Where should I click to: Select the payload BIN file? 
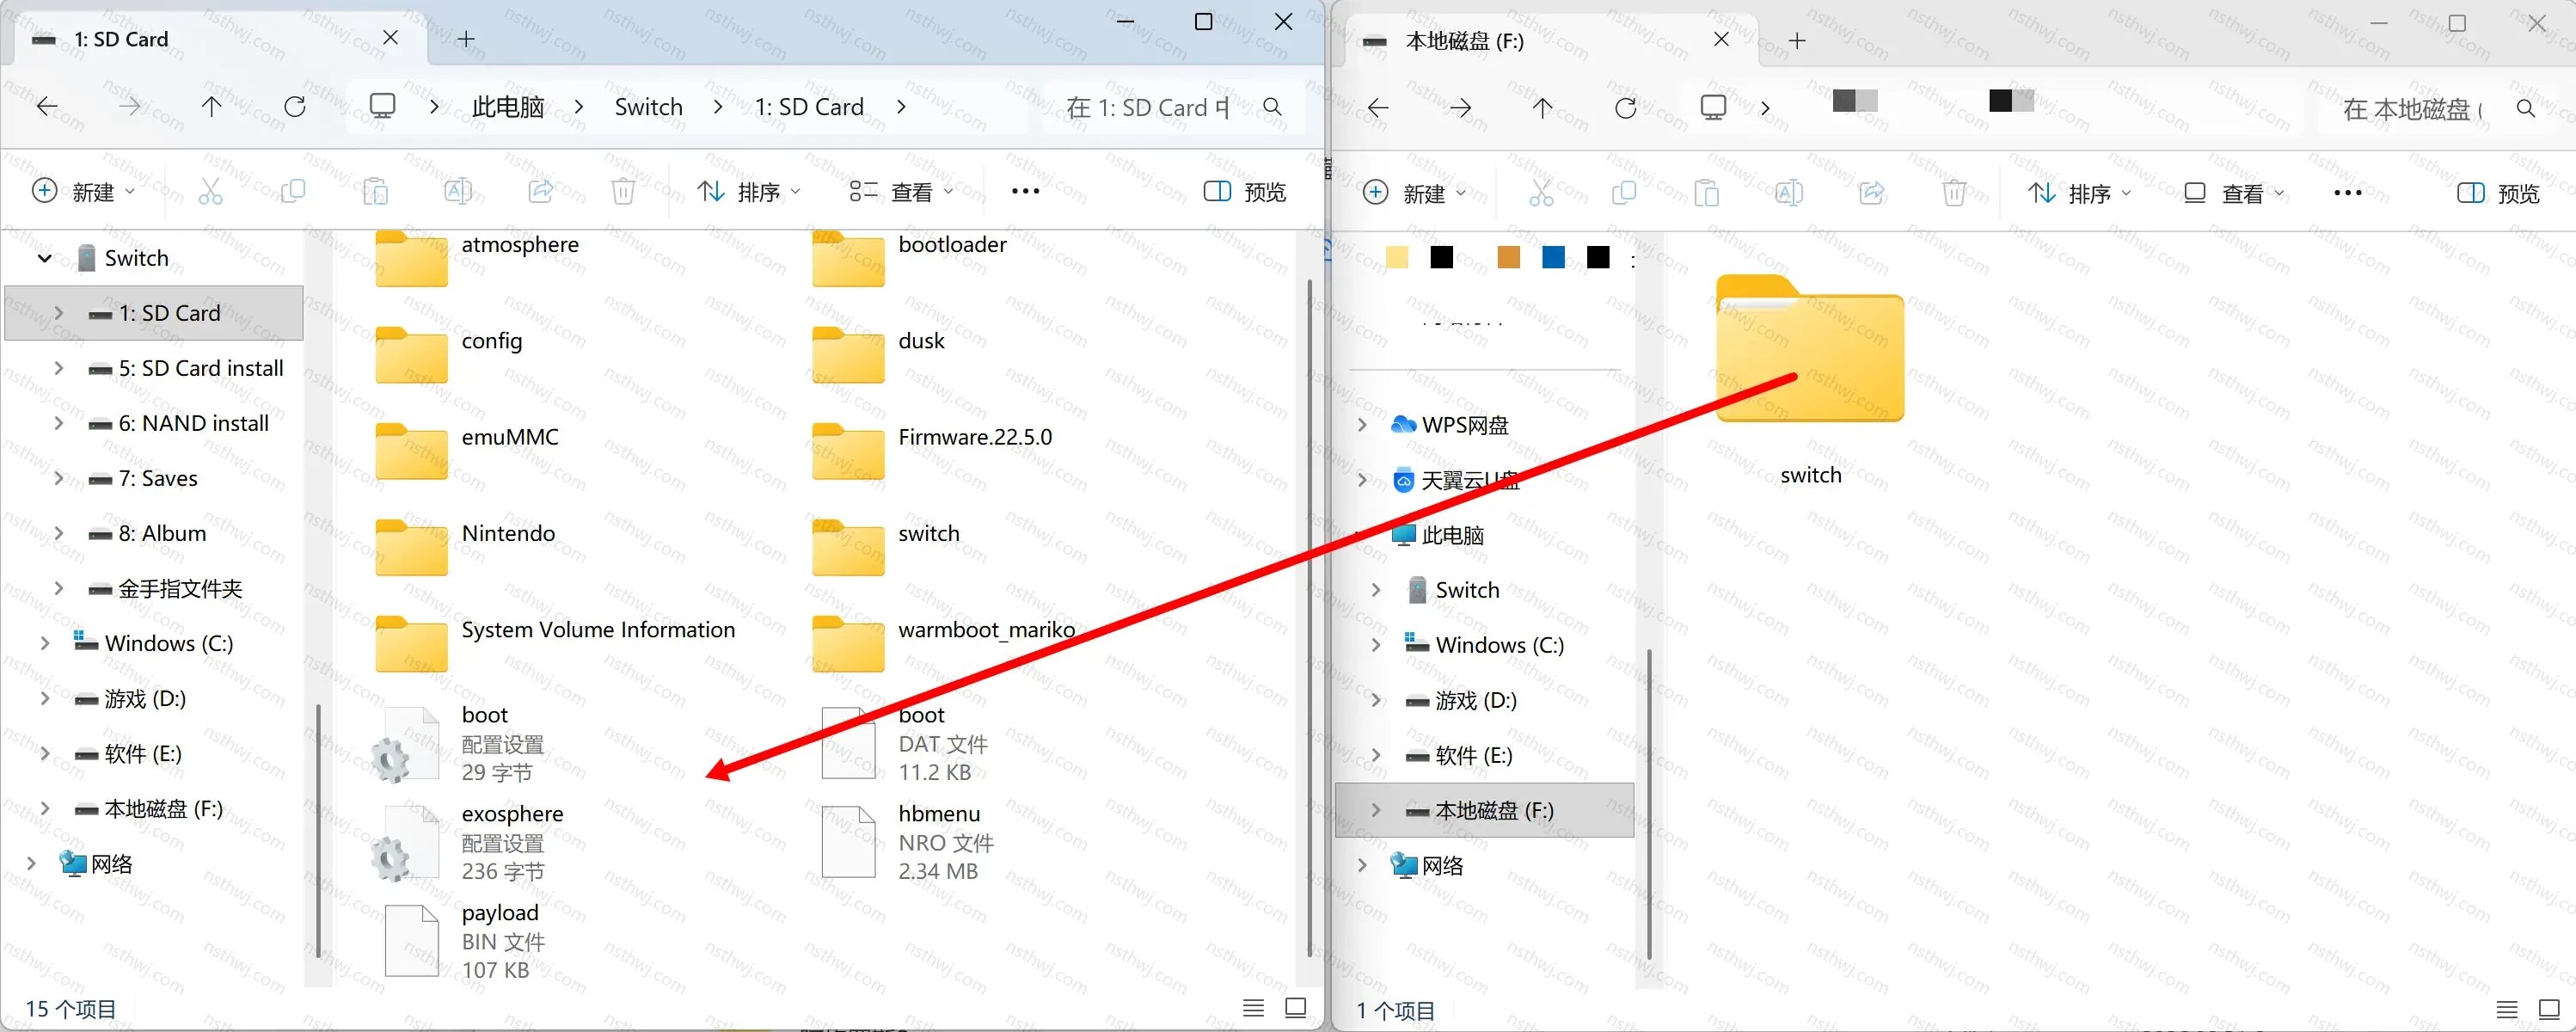point(465,941)
